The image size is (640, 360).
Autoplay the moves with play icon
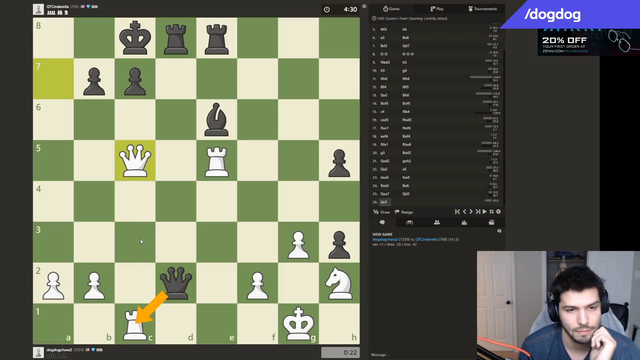pyautogui.click(x=484, y=211)
